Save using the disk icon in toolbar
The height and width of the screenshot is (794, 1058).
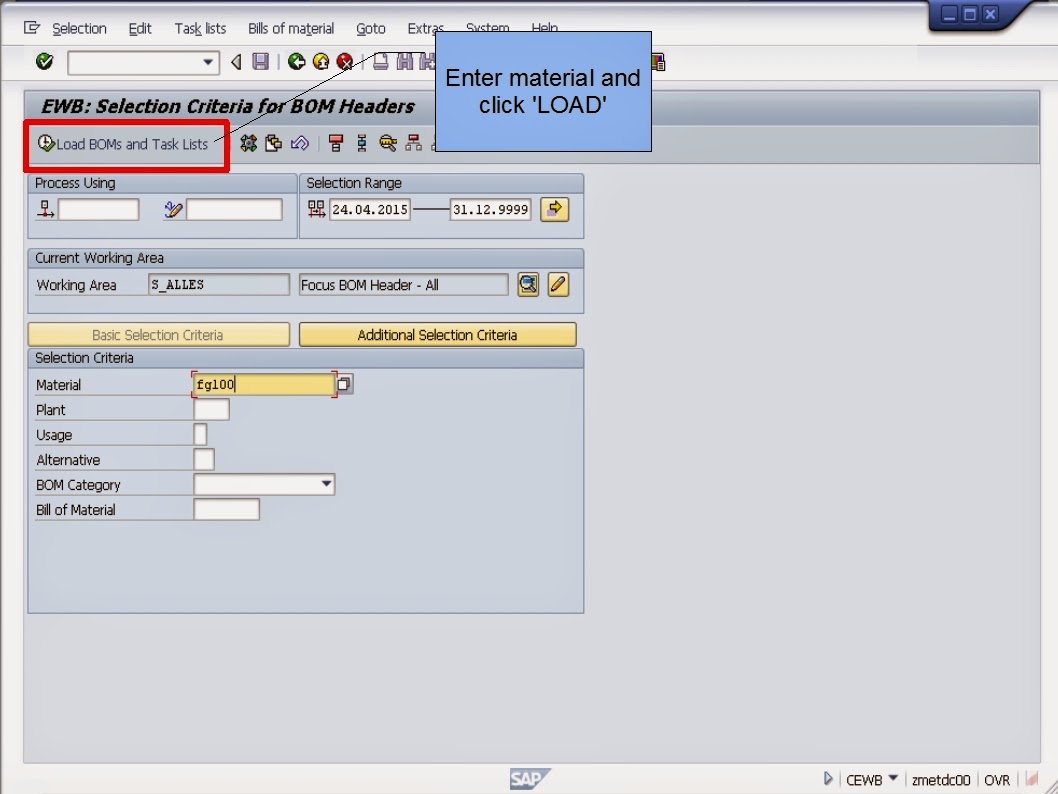tap(260, 62)
